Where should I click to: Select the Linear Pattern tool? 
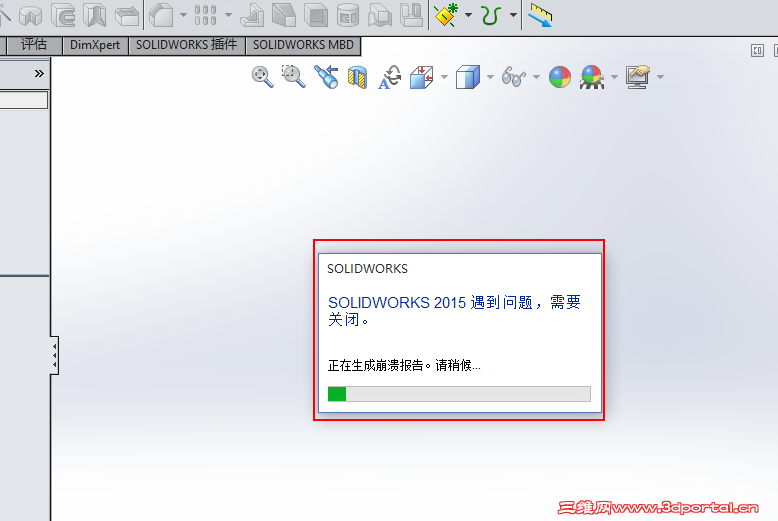click(x=205, y=15)
